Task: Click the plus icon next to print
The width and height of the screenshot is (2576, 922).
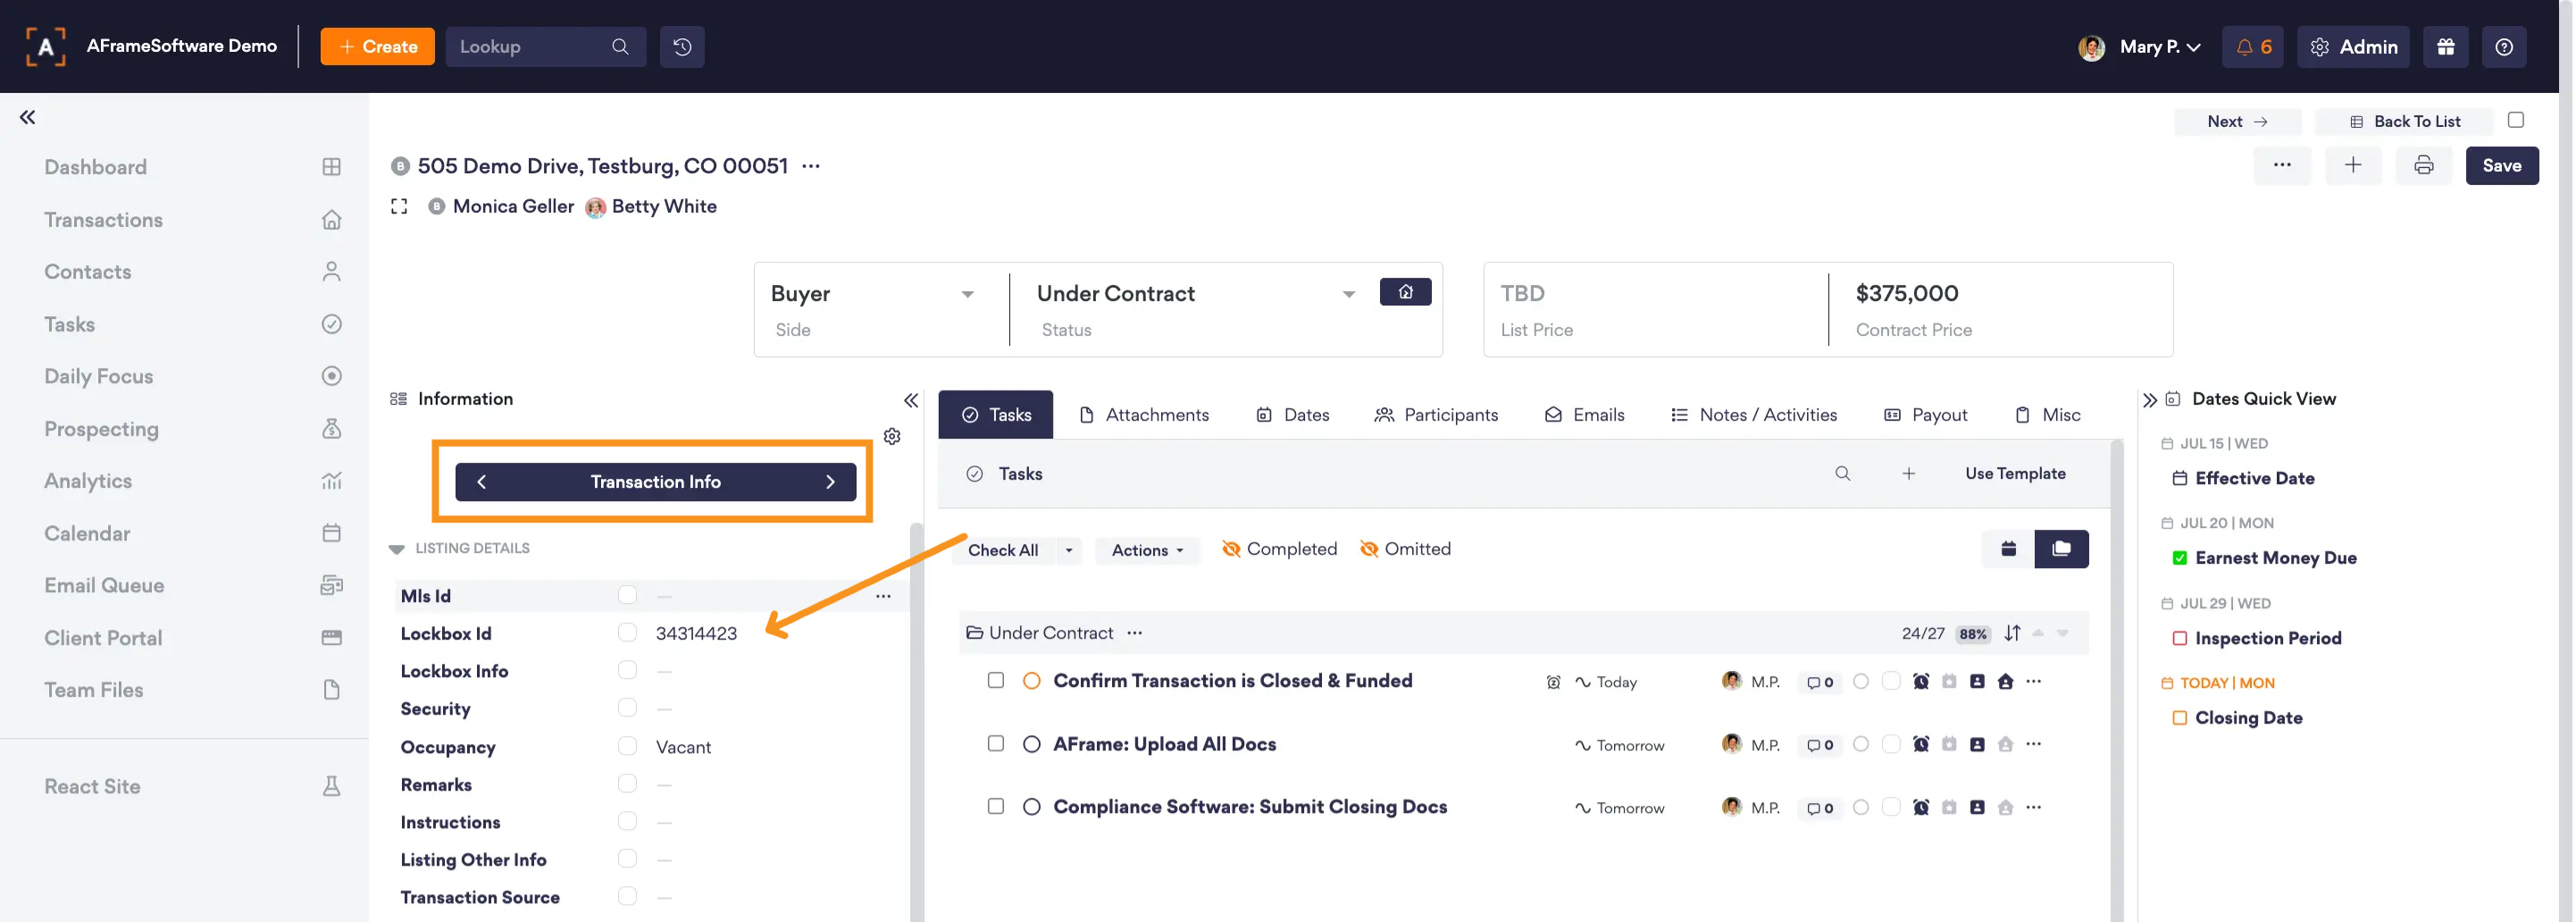Action: pos(2353,166)
